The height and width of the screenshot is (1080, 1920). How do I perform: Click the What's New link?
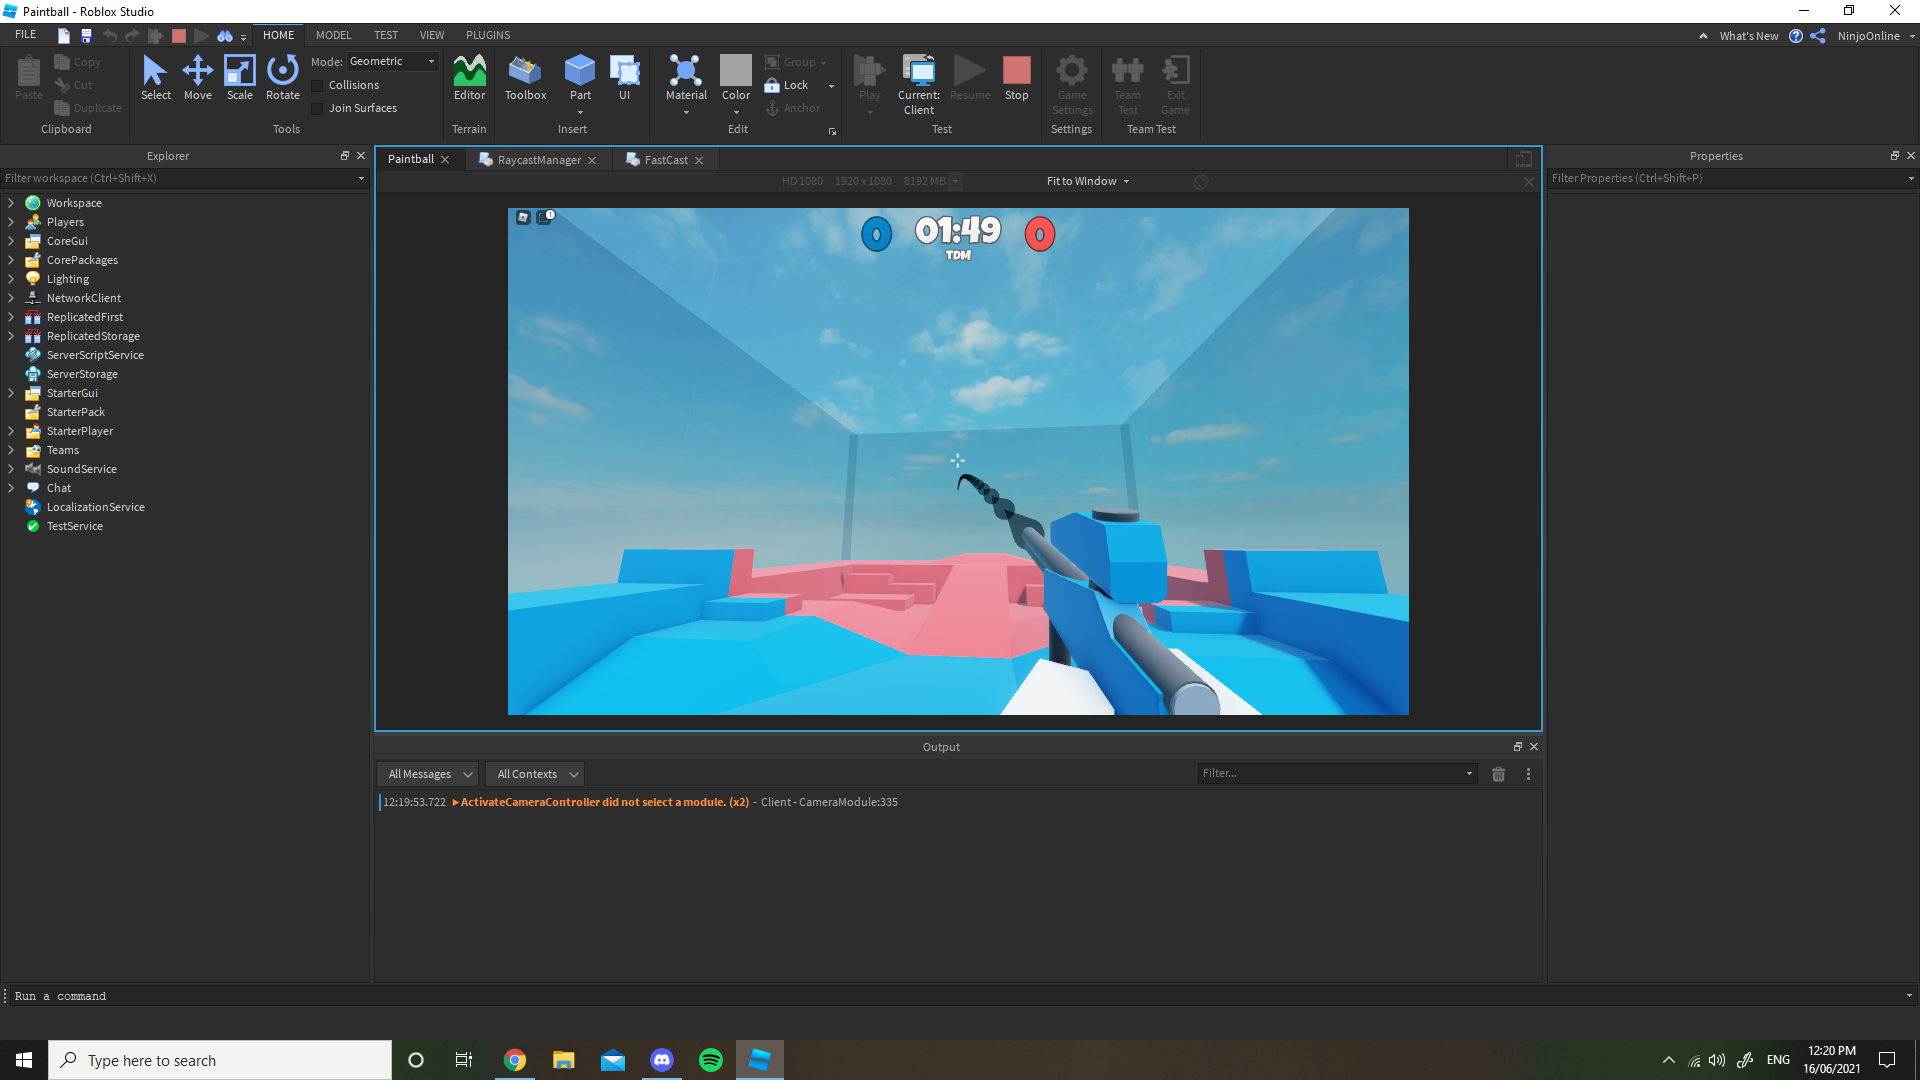click(1748, 36)
